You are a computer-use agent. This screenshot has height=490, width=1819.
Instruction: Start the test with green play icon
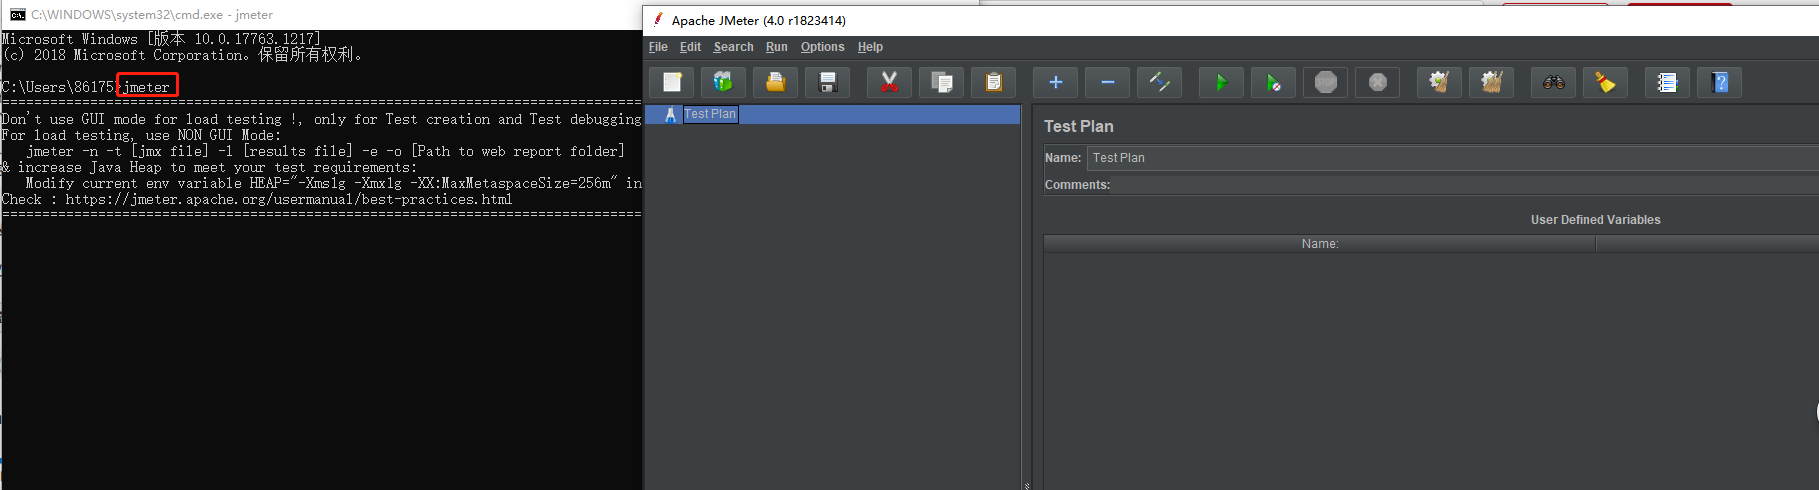[x=1221, y=82]
